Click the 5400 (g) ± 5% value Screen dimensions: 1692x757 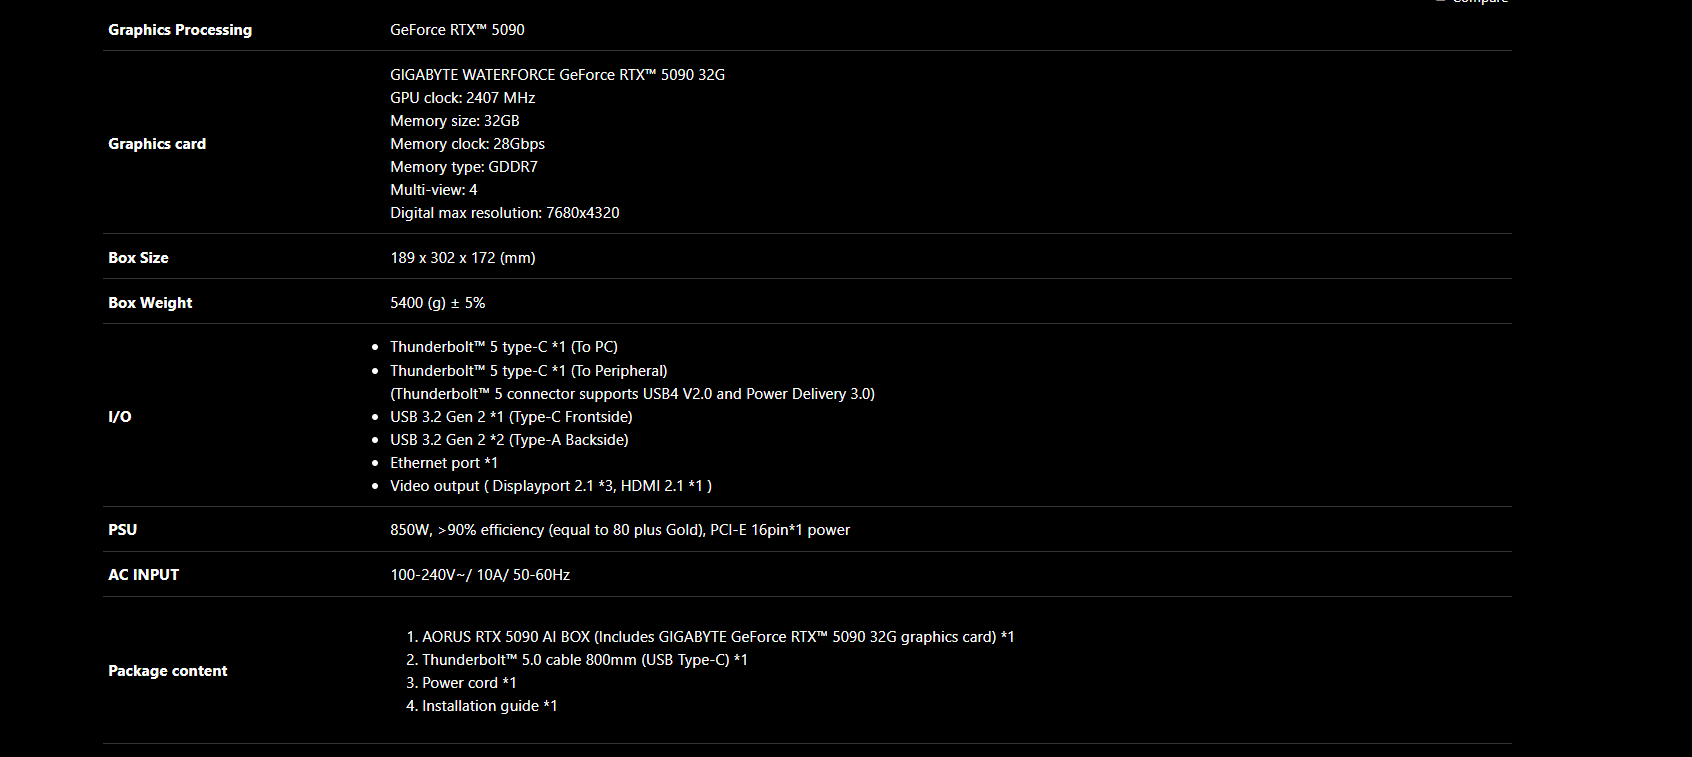coord(437,303)
